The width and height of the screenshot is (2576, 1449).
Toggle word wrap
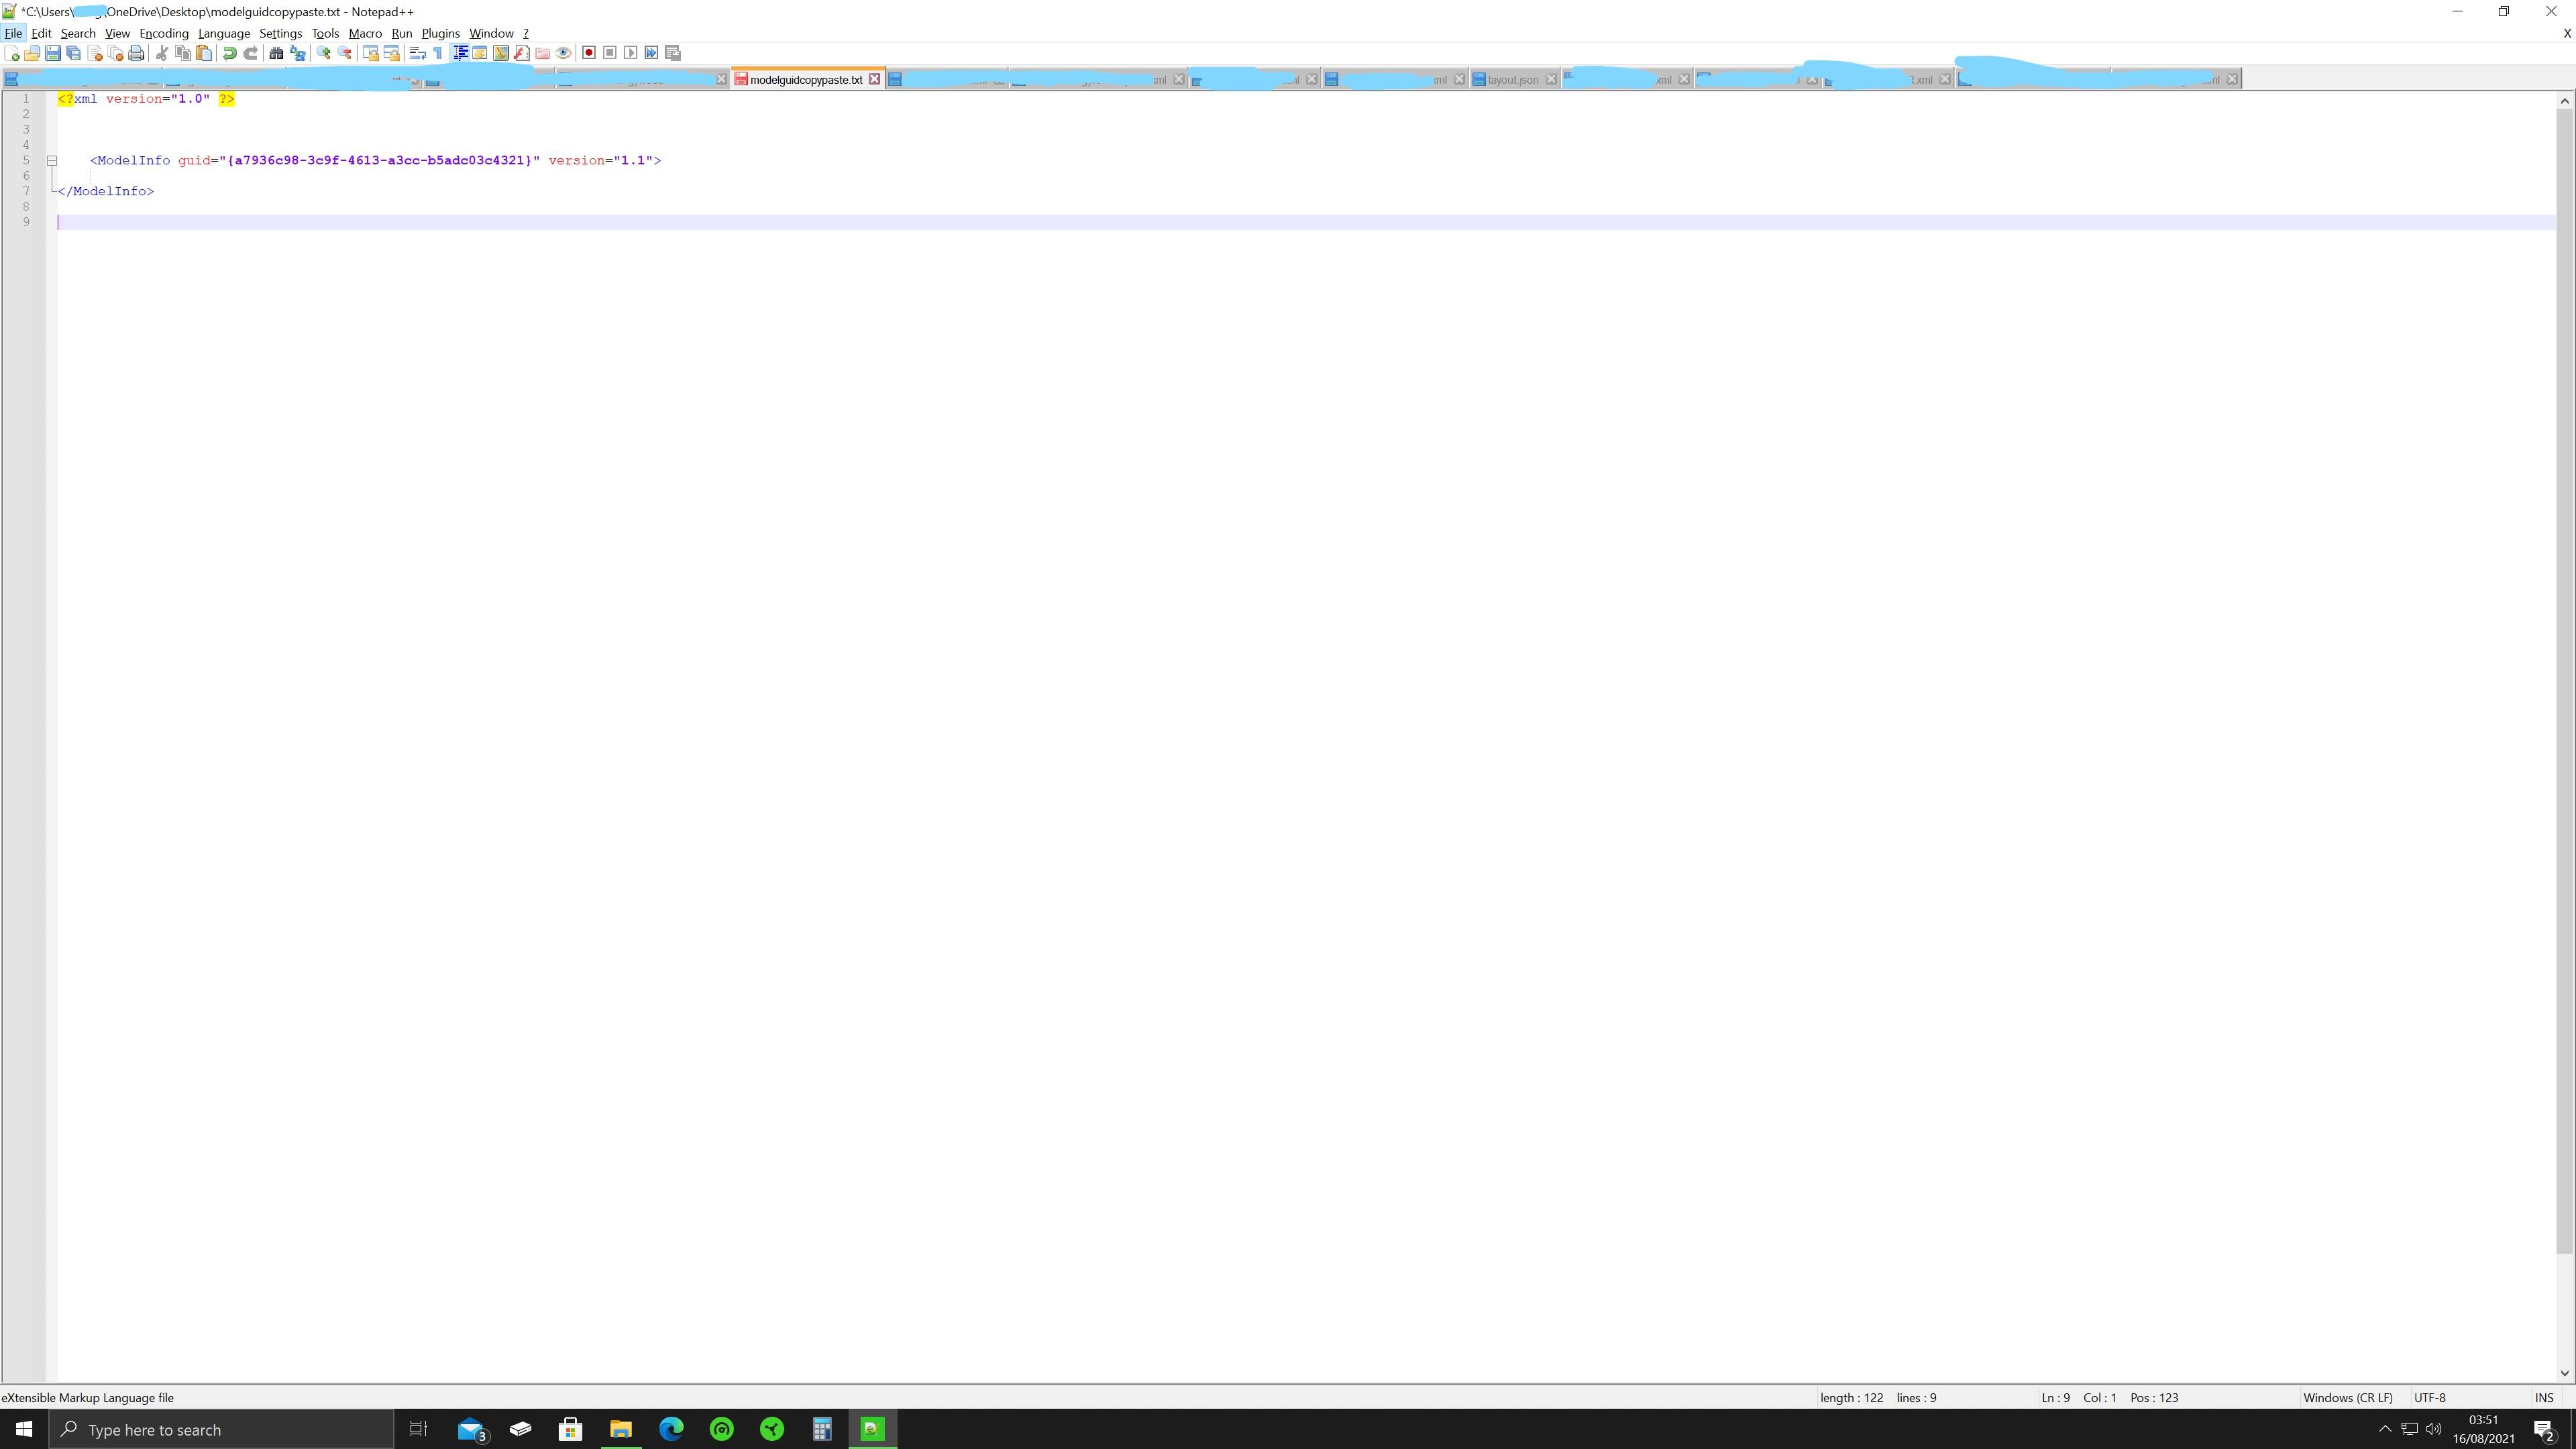tap(418, 53)
